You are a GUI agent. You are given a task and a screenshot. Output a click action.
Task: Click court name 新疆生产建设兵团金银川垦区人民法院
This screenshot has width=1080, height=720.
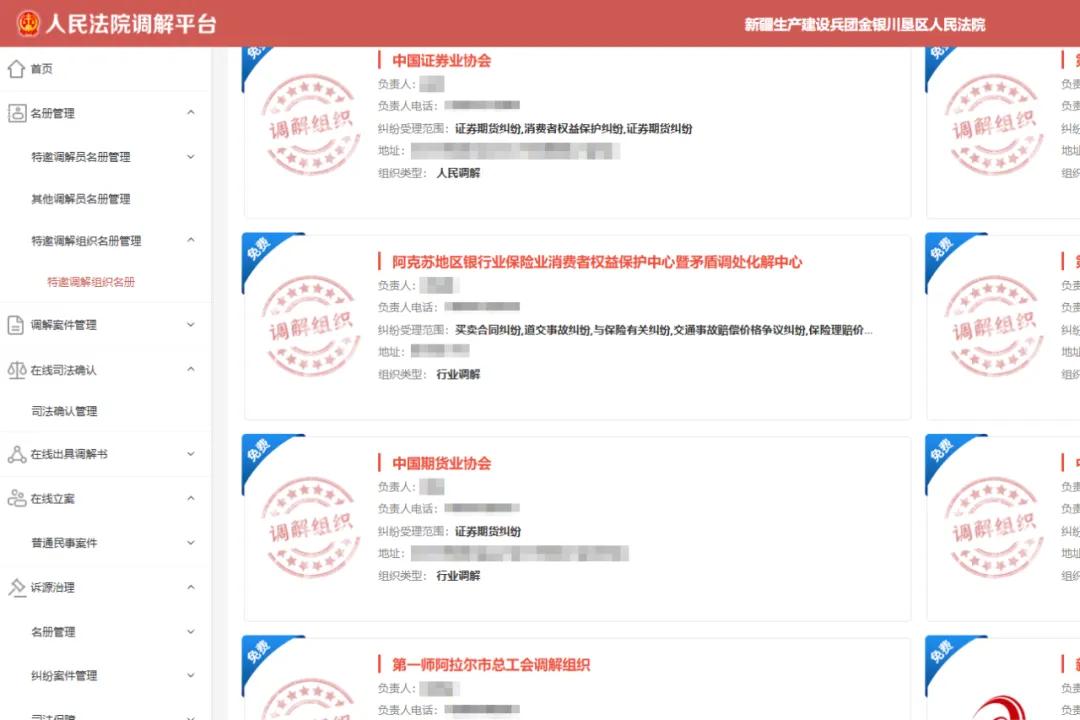click(x=864, y=25)
